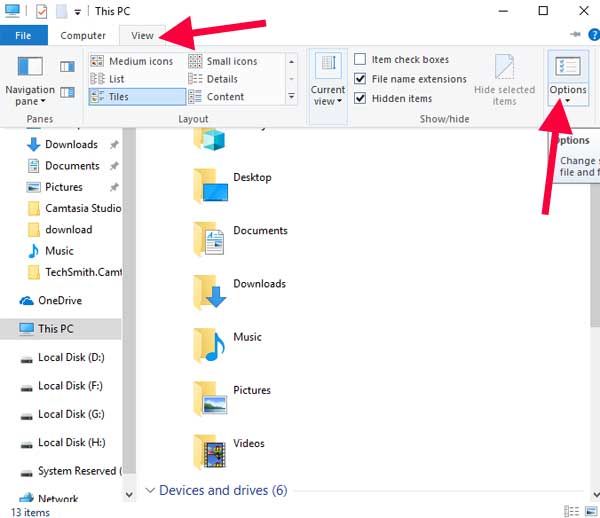Click the help question mark icon
This screenshot has height=518, width=600.
594,35
